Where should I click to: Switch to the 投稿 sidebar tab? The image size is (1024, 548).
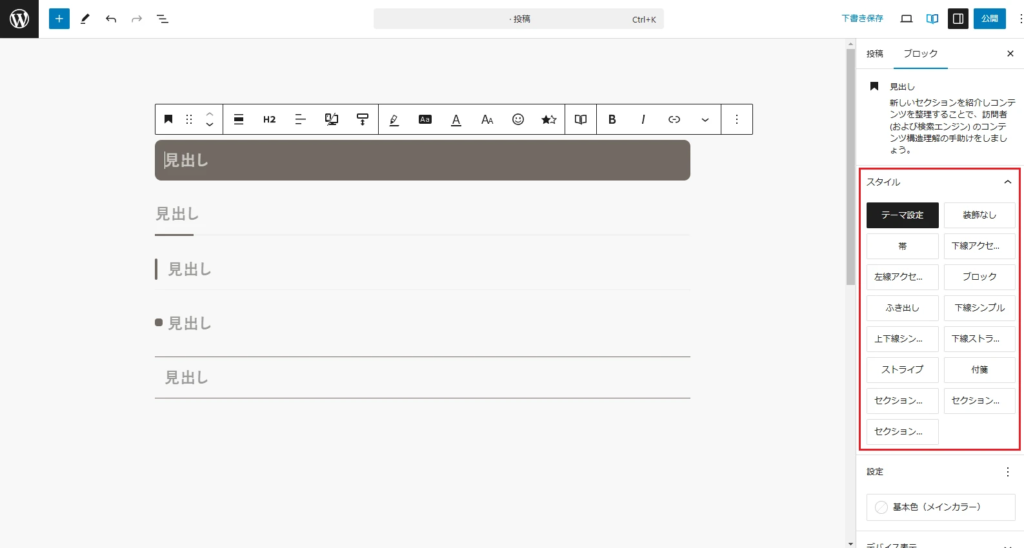tap(875, 53)
